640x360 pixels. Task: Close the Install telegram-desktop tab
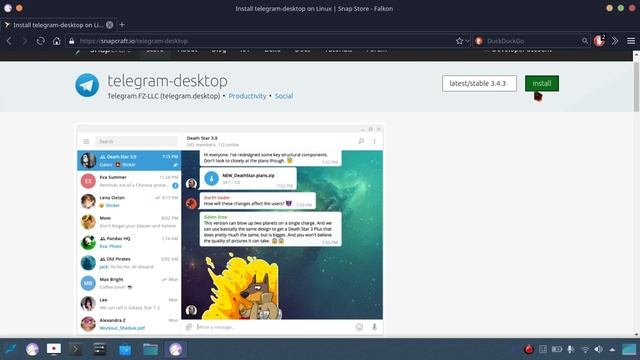click(x=109, y=24)
